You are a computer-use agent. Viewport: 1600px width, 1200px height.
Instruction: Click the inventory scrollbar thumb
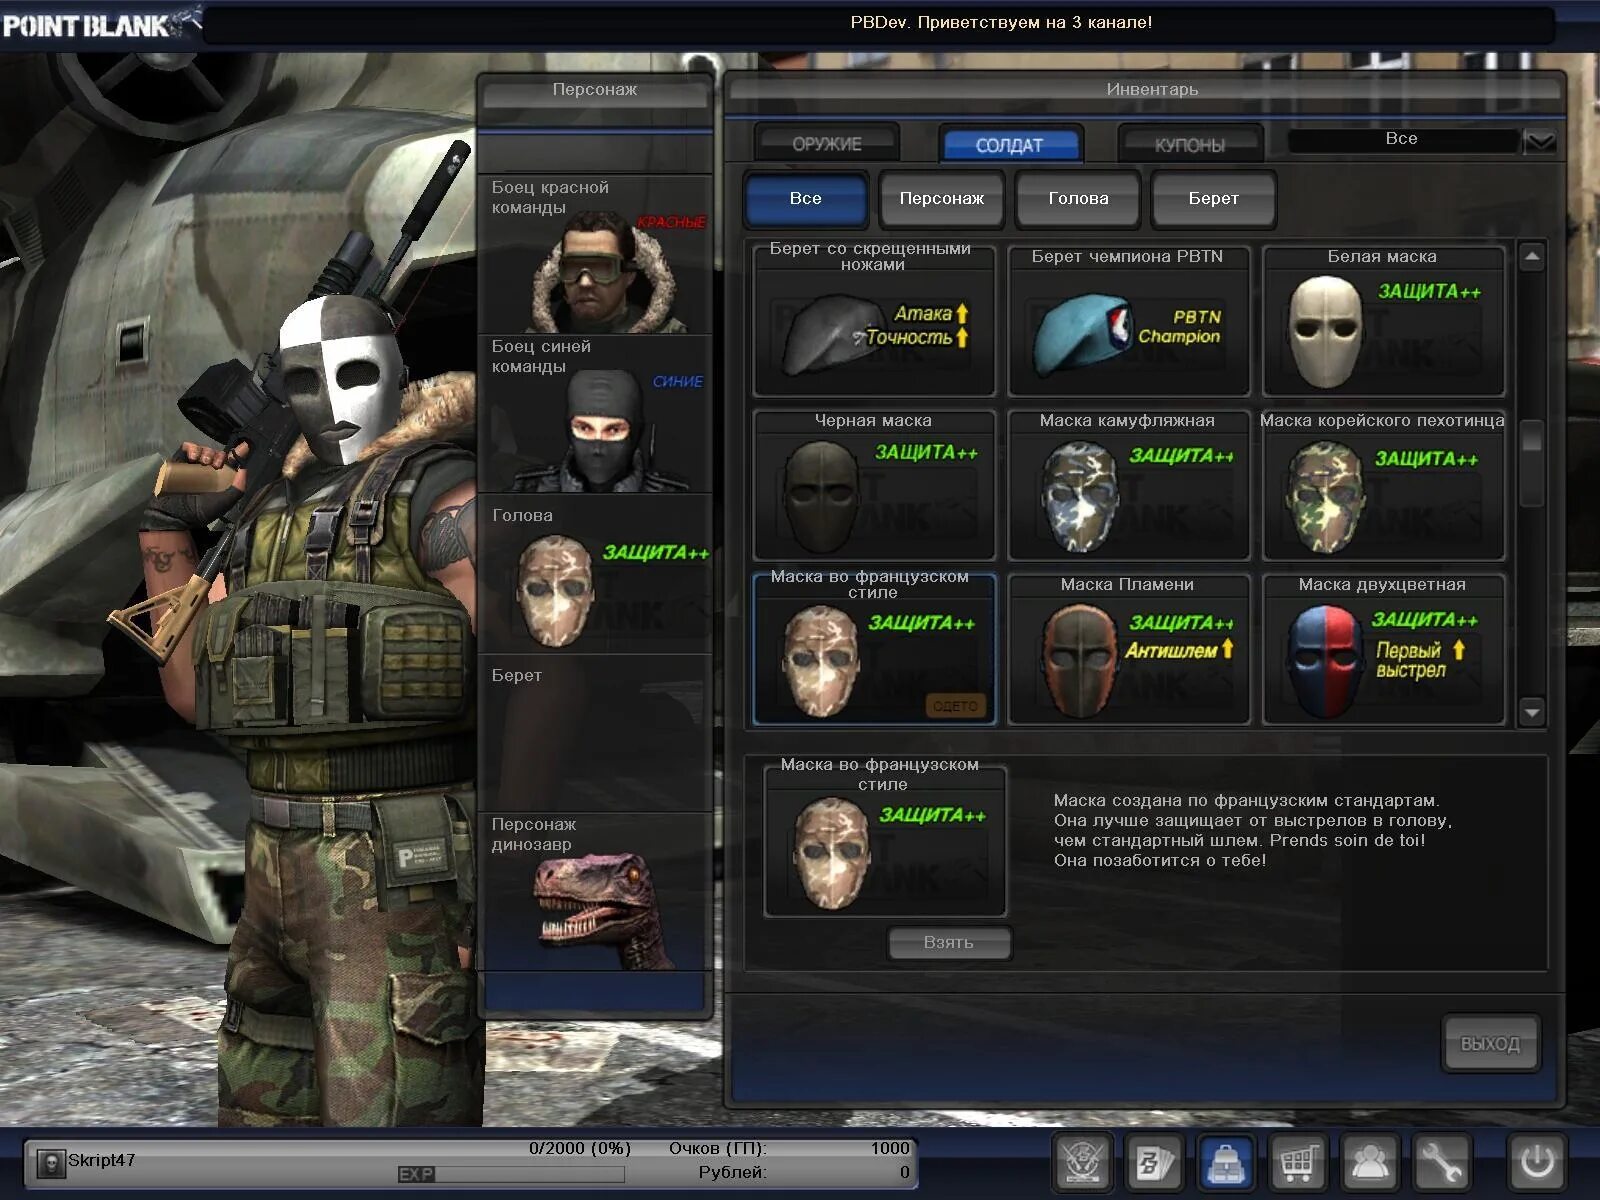1532,463
